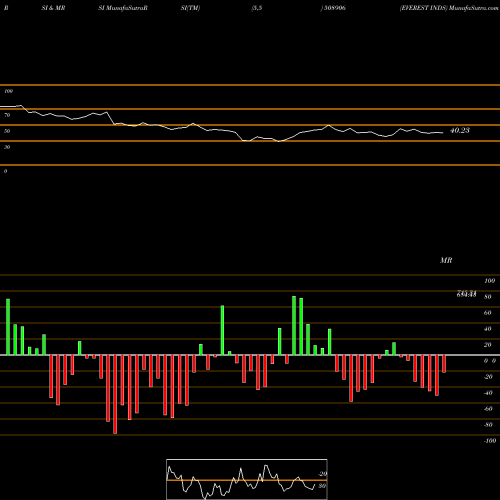
Task: Click the SI & MR header text
Action: point(53,8)
